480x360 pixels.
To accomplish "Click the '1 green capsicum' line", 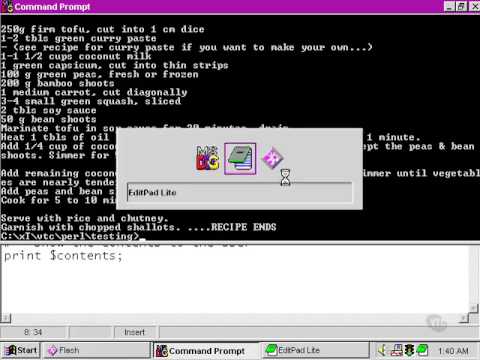I will point(114,65).
